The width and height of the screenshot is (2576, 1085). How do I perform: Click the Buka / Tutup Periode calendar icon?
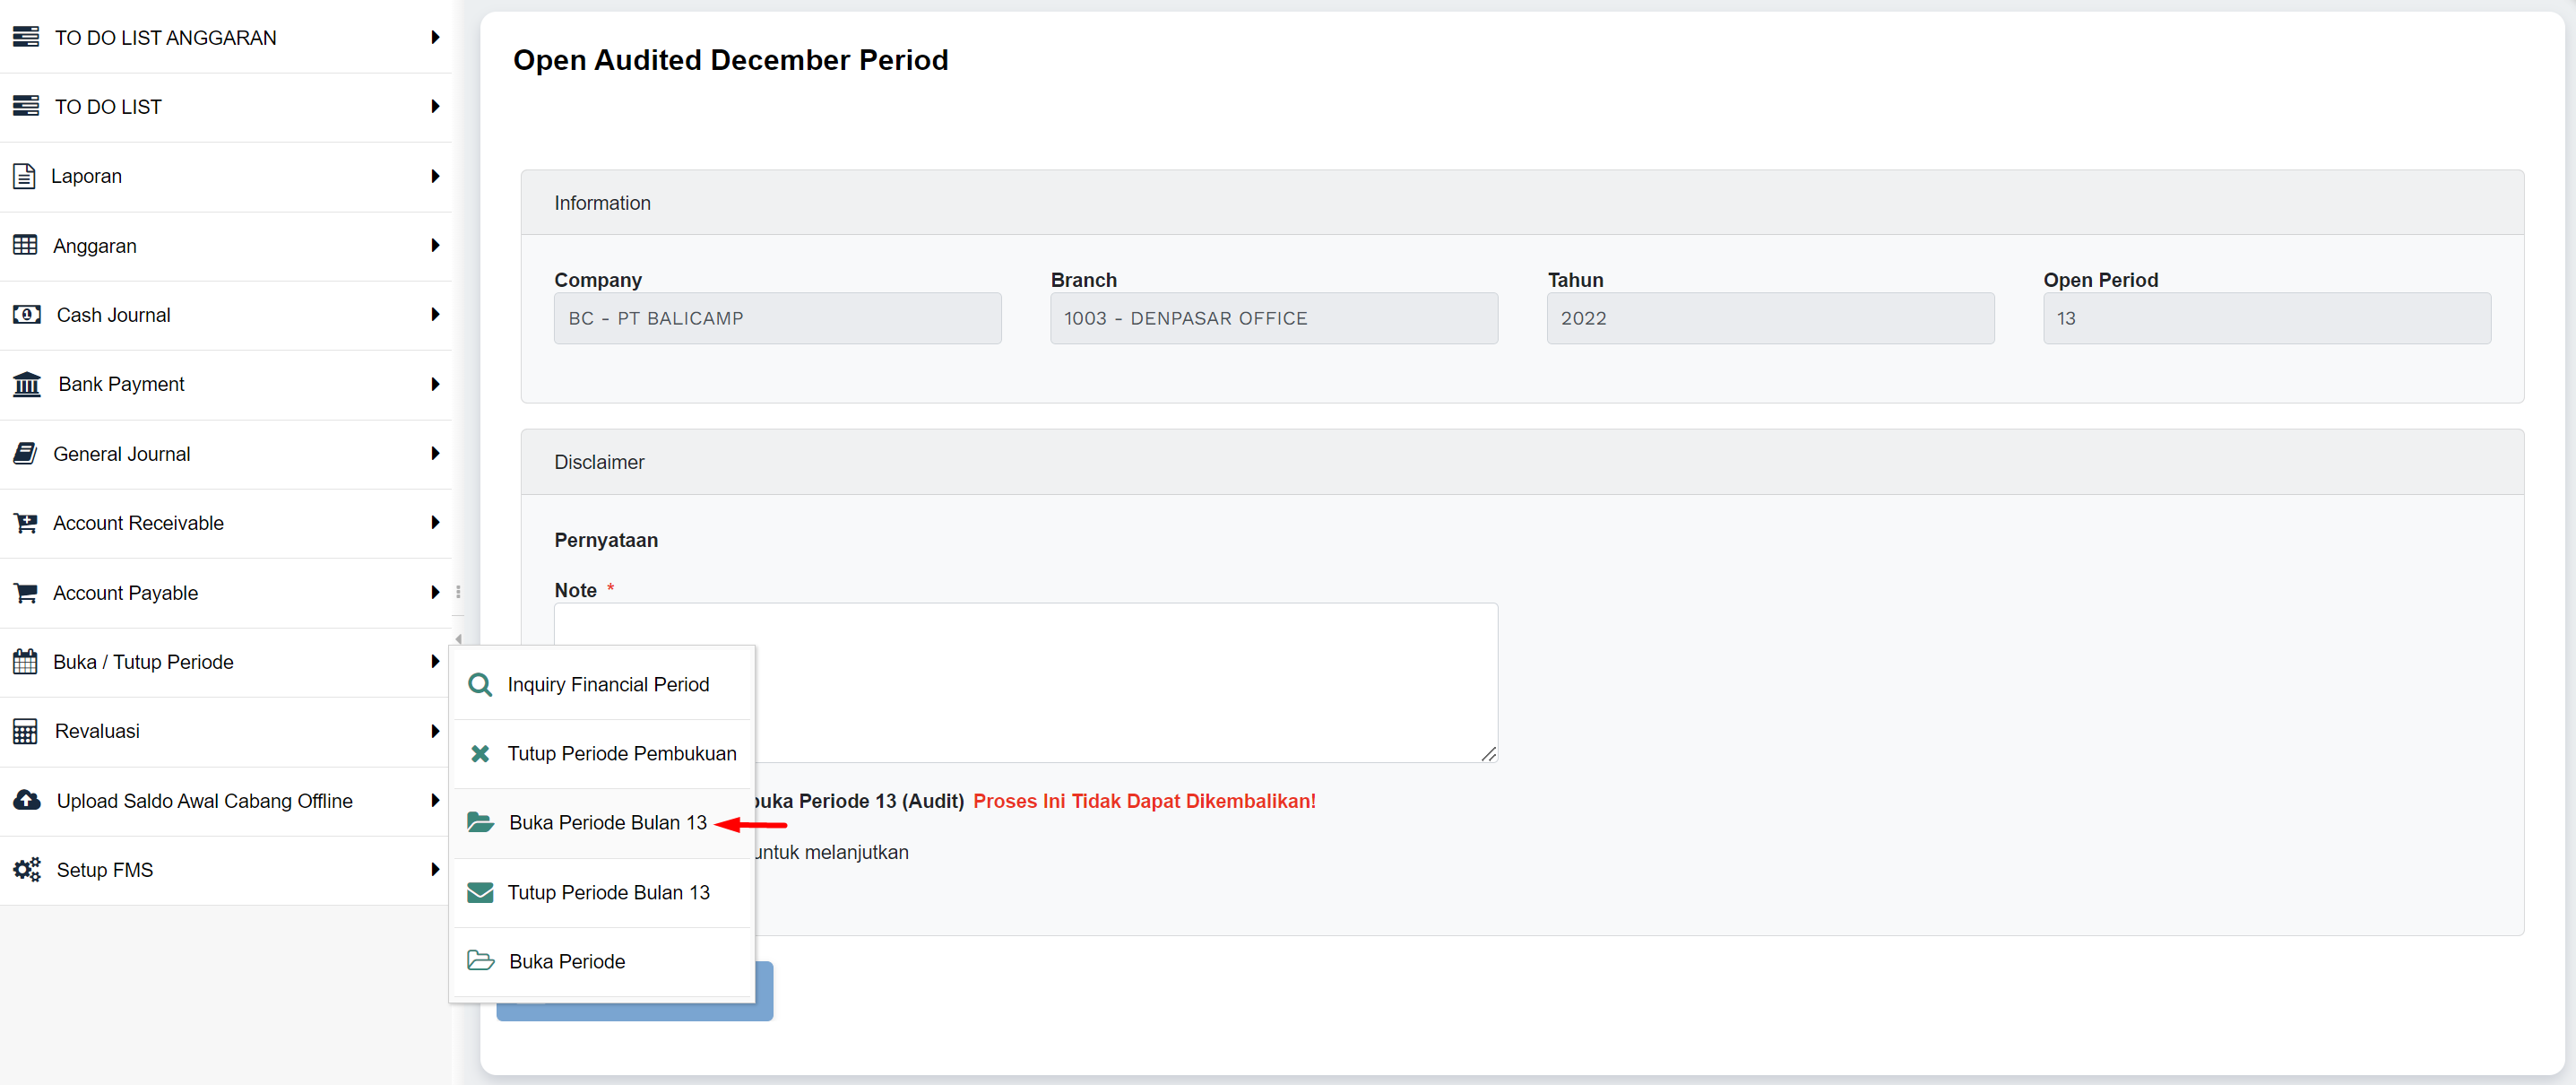click(25, 662)
